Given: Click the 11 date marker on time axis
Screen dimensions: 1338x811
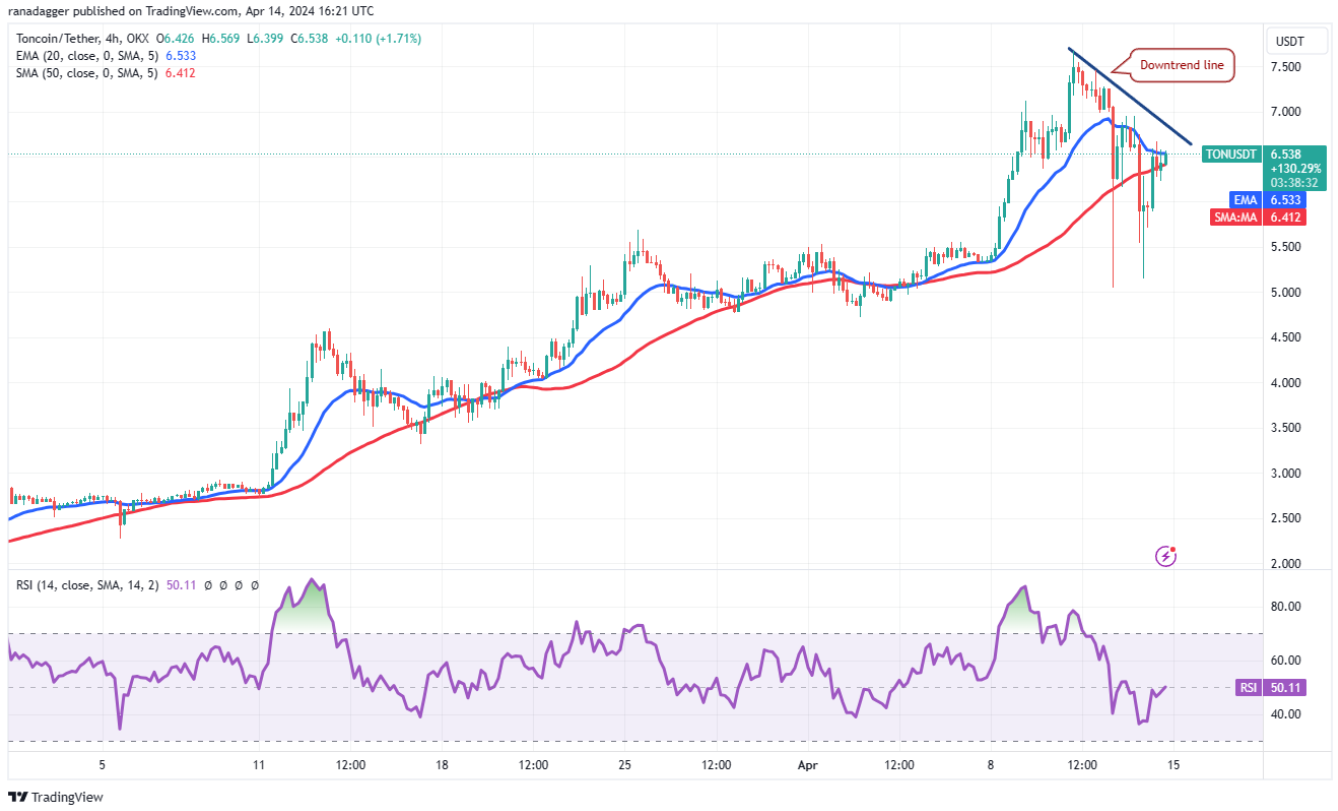Looking at the screenshot, I should click(x=258, y=765).
